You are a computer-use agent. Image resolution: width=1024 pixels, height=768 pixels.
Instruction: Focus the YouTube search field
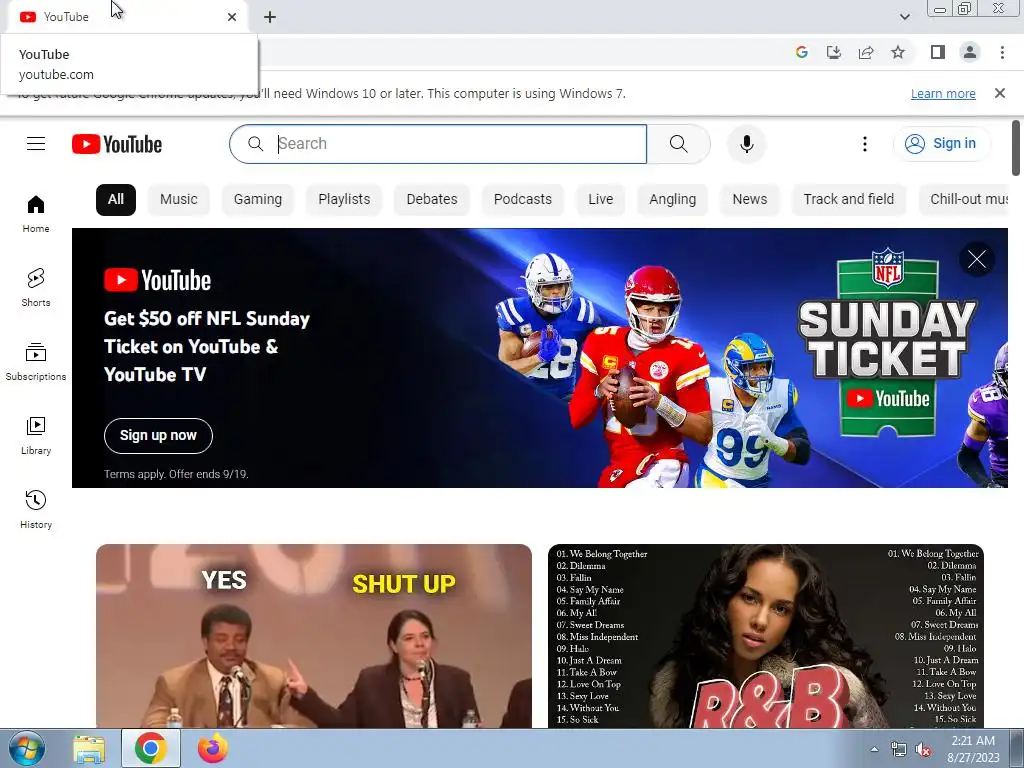[438, 144]
